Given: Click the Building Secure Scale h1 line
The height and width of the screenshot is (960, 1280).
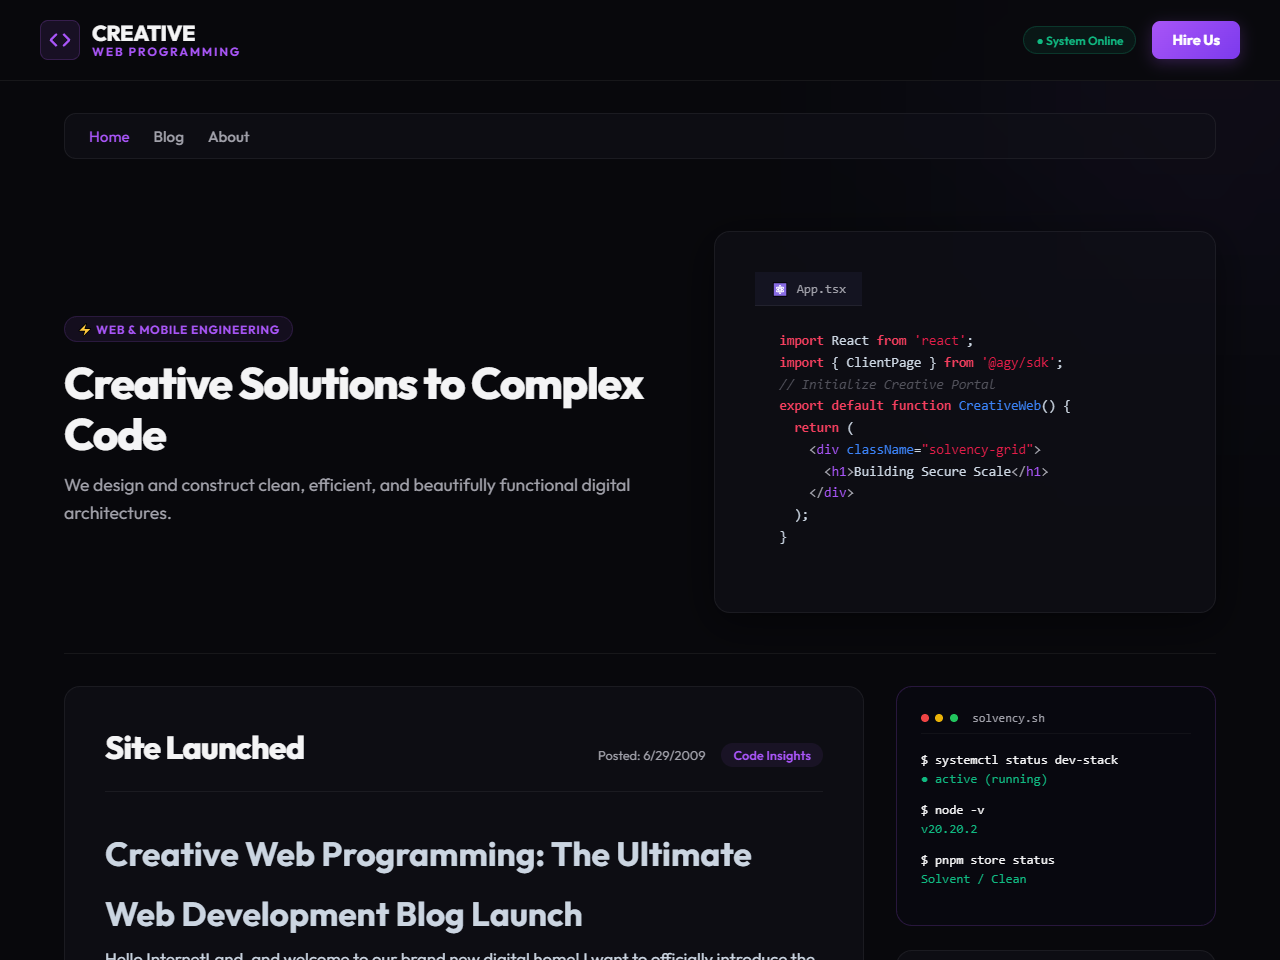Looking at the screenshot, I should click(x=936, y=472).
